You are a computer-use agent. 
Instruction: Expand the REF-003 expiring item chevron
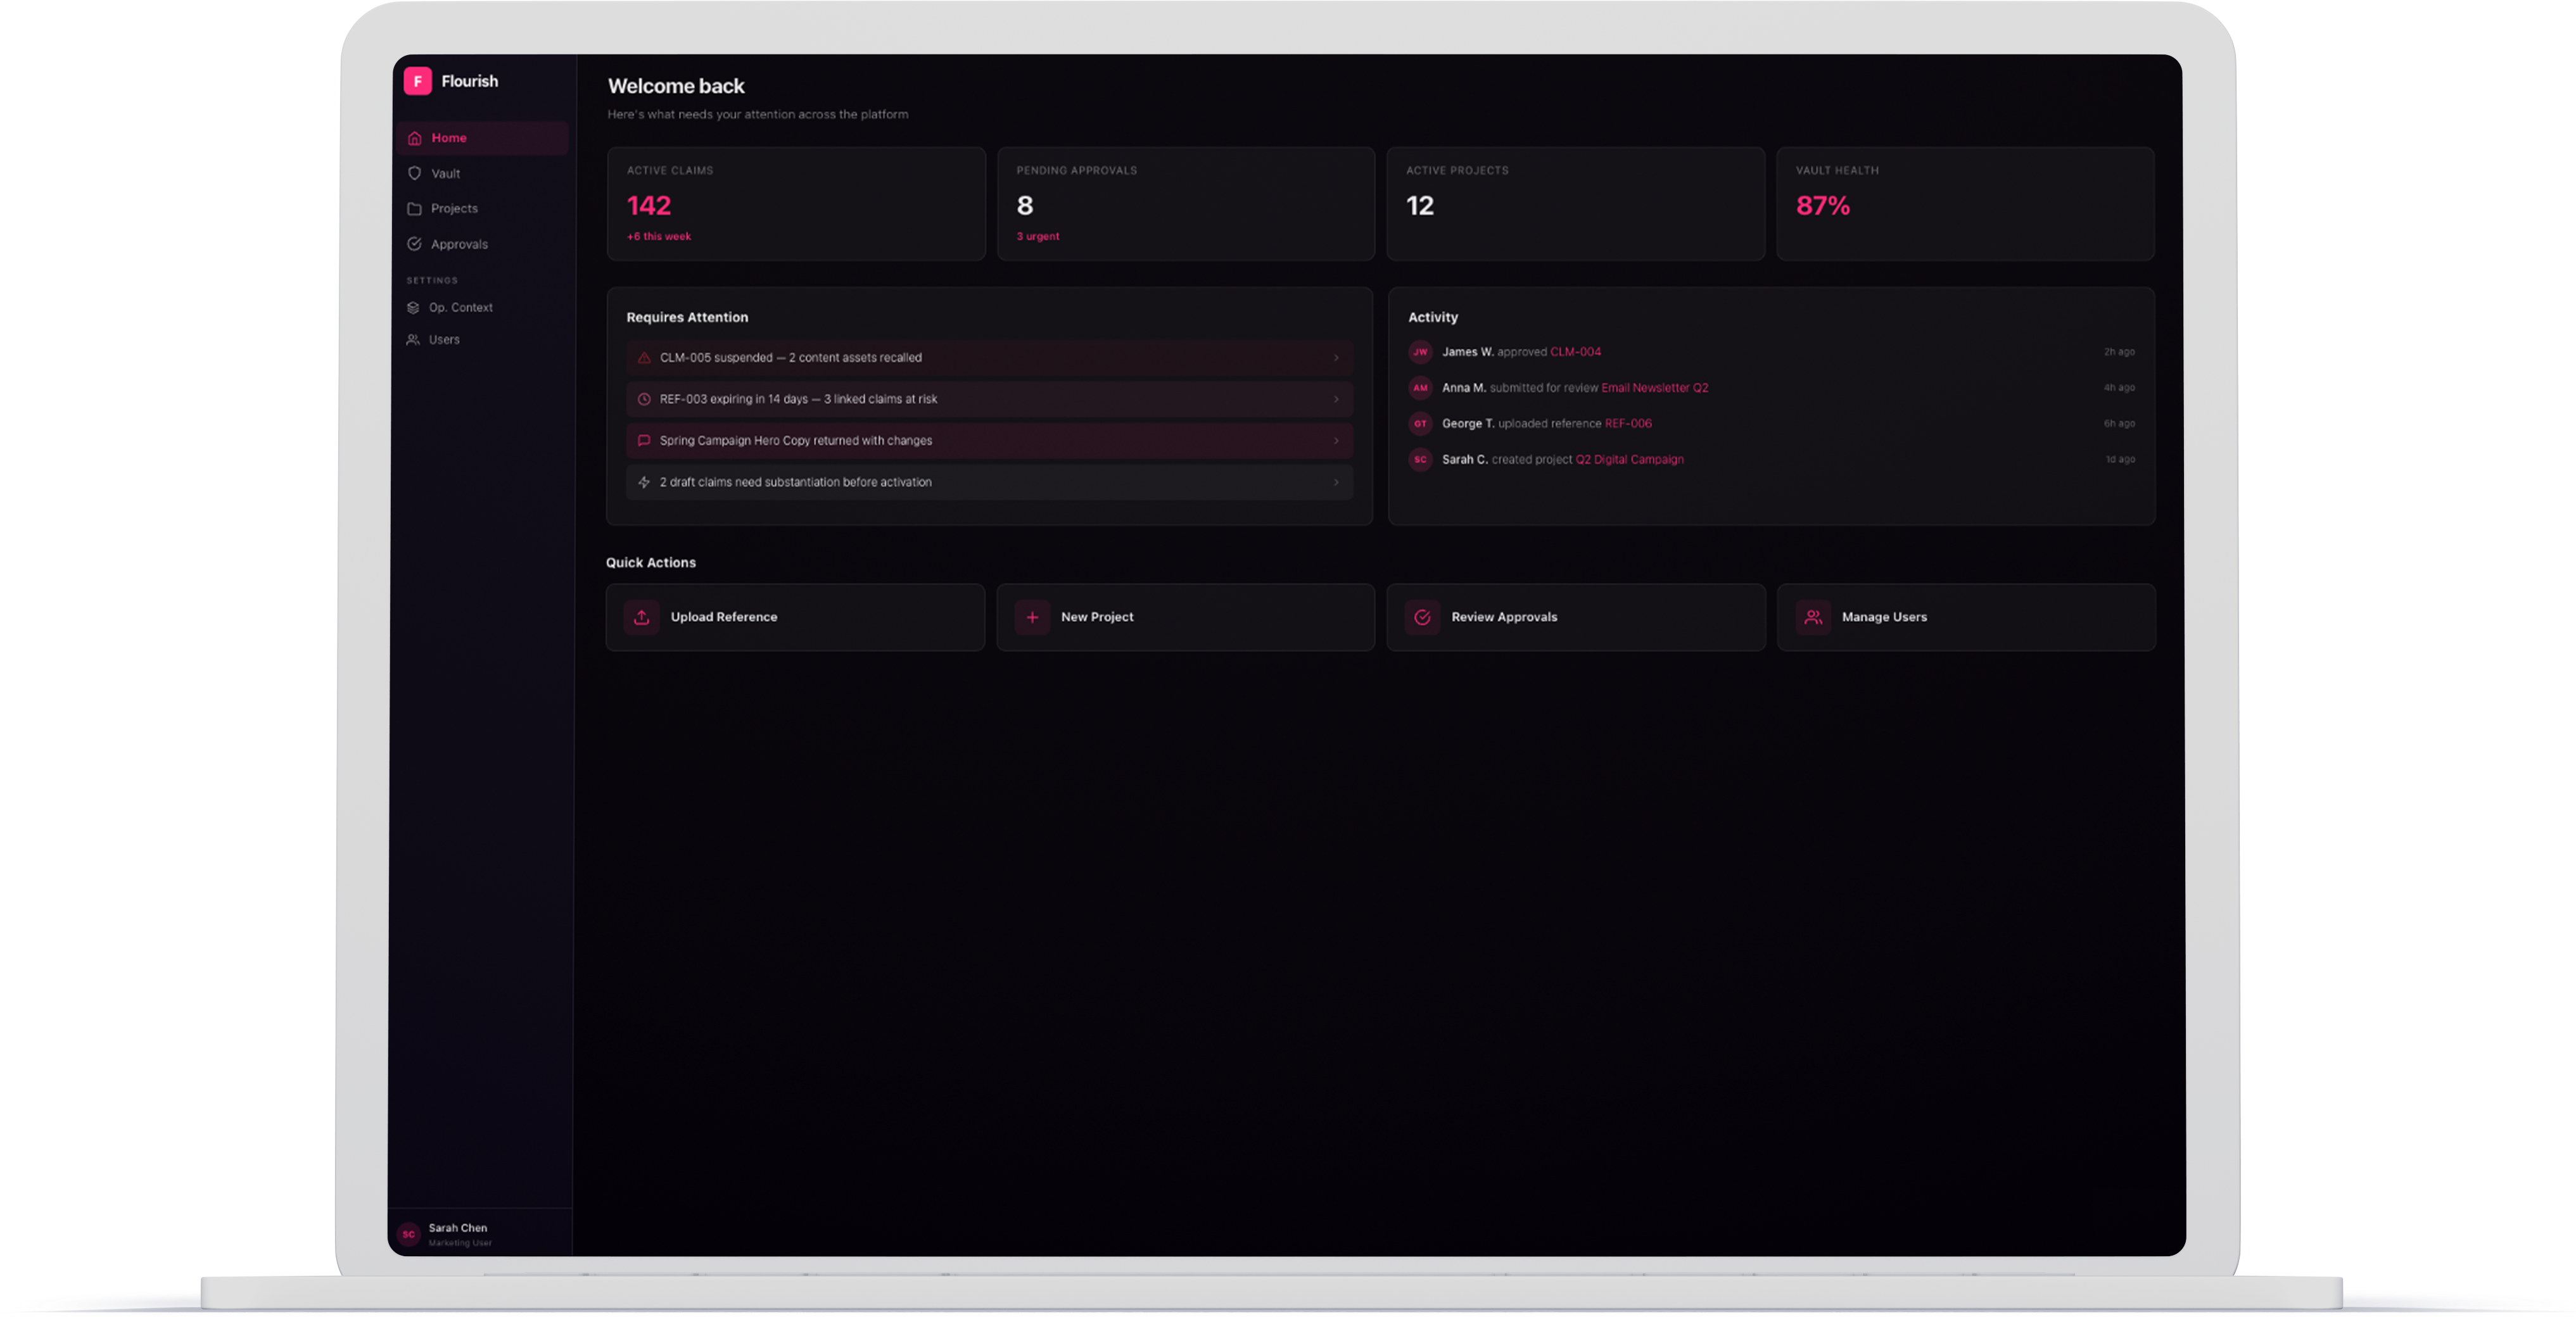[1336, 399]
